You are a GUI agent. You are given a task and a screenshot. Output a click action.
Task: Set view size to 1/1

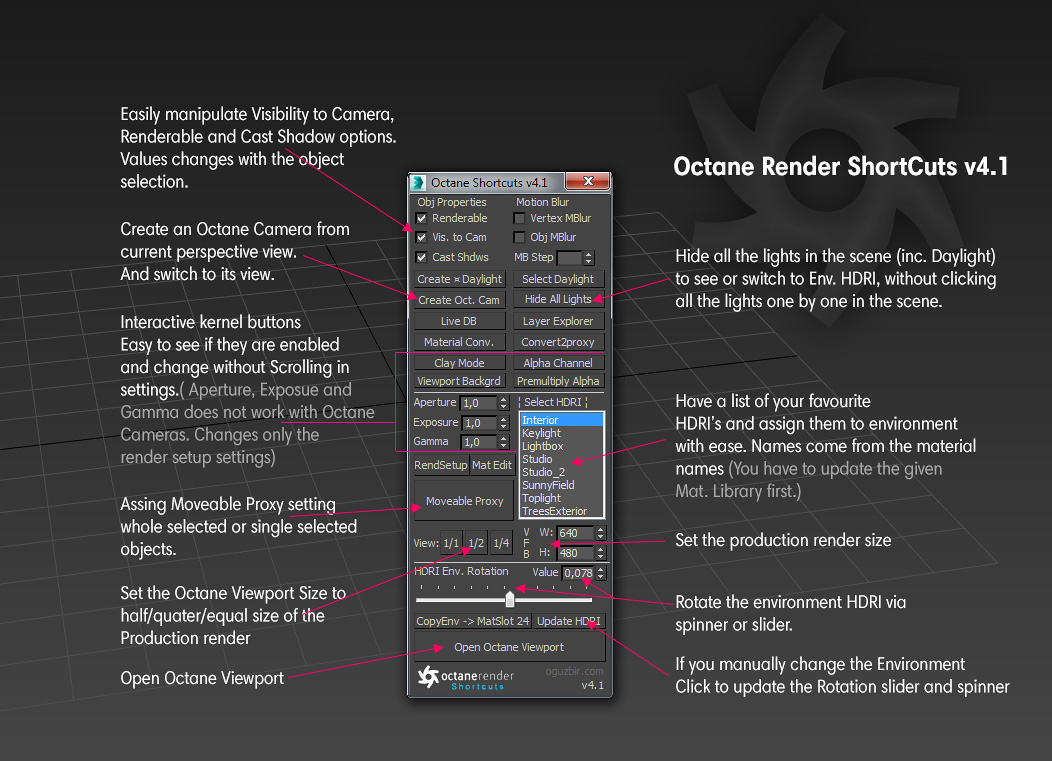[x=452, y=542]
